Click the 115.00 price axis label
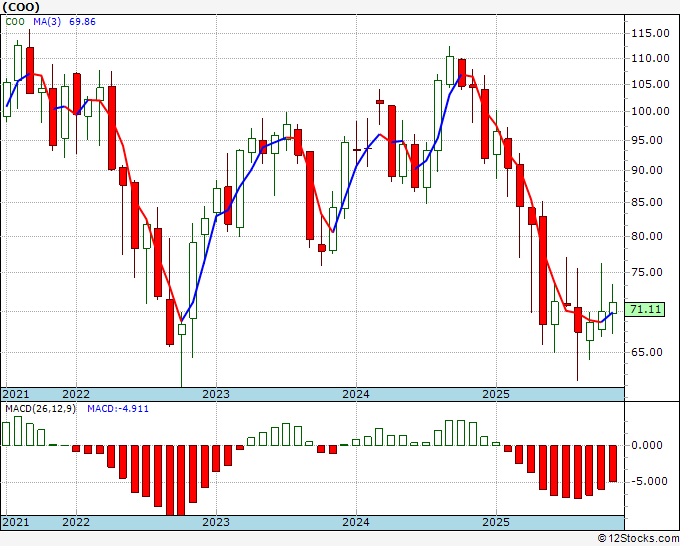Screen dimensions: 680x546 pyautogui.click(x=650, y=33)
